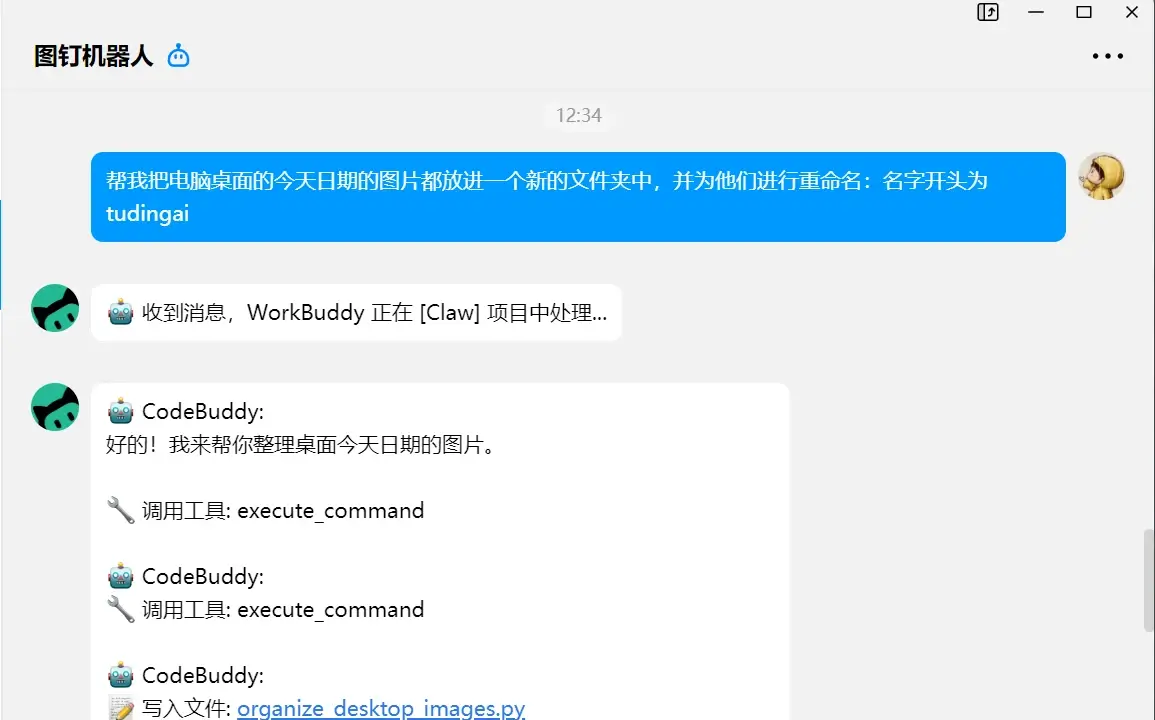Click the pop-out window icon in title bar
1155x720 pixels.
(x=988, y=13)
